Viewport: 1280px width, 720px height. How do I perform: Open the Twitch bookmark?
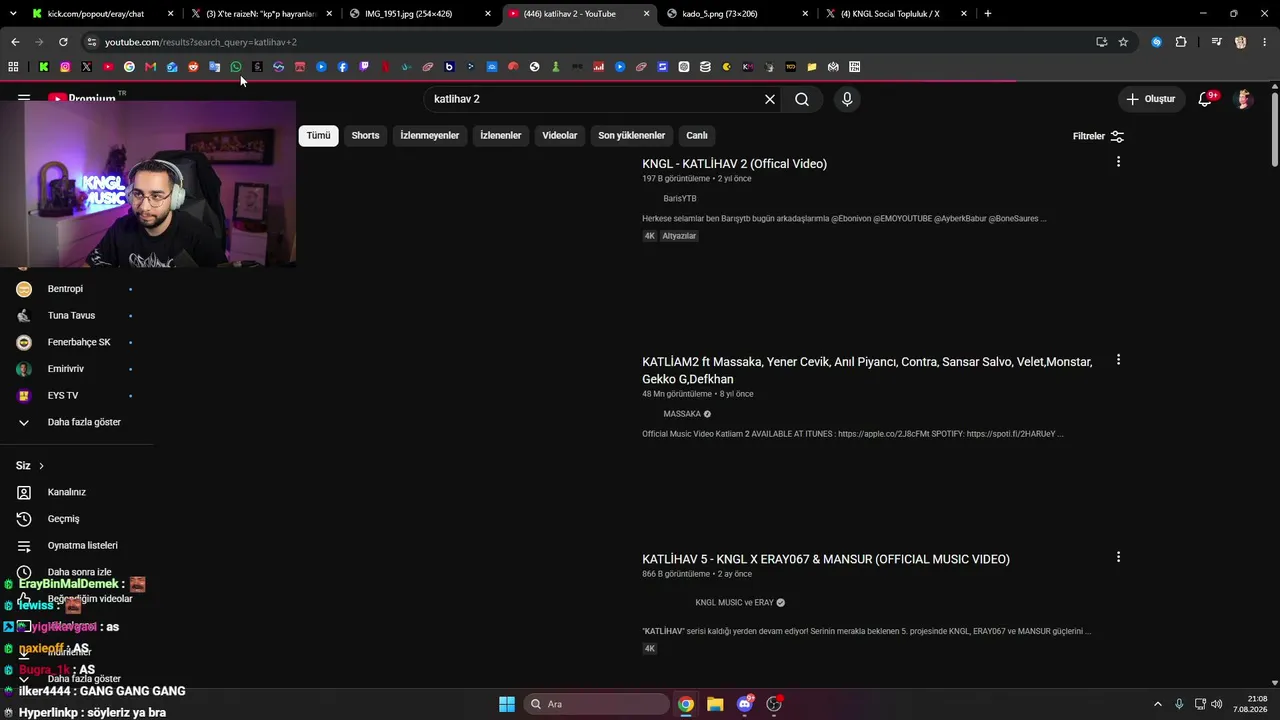point(364,67)
